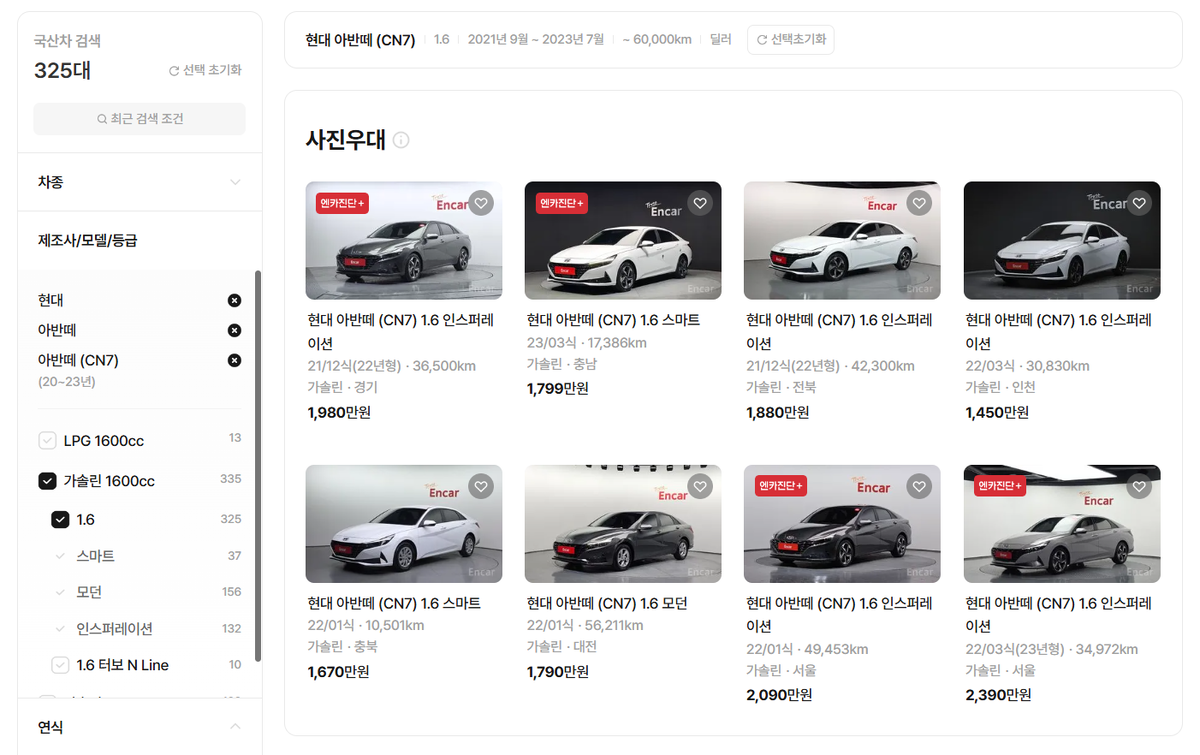Screen dimensions: 1200x755
Task: Reset selections in the sidebar with 선택 초기화
Action: click(x=205, y=70)
